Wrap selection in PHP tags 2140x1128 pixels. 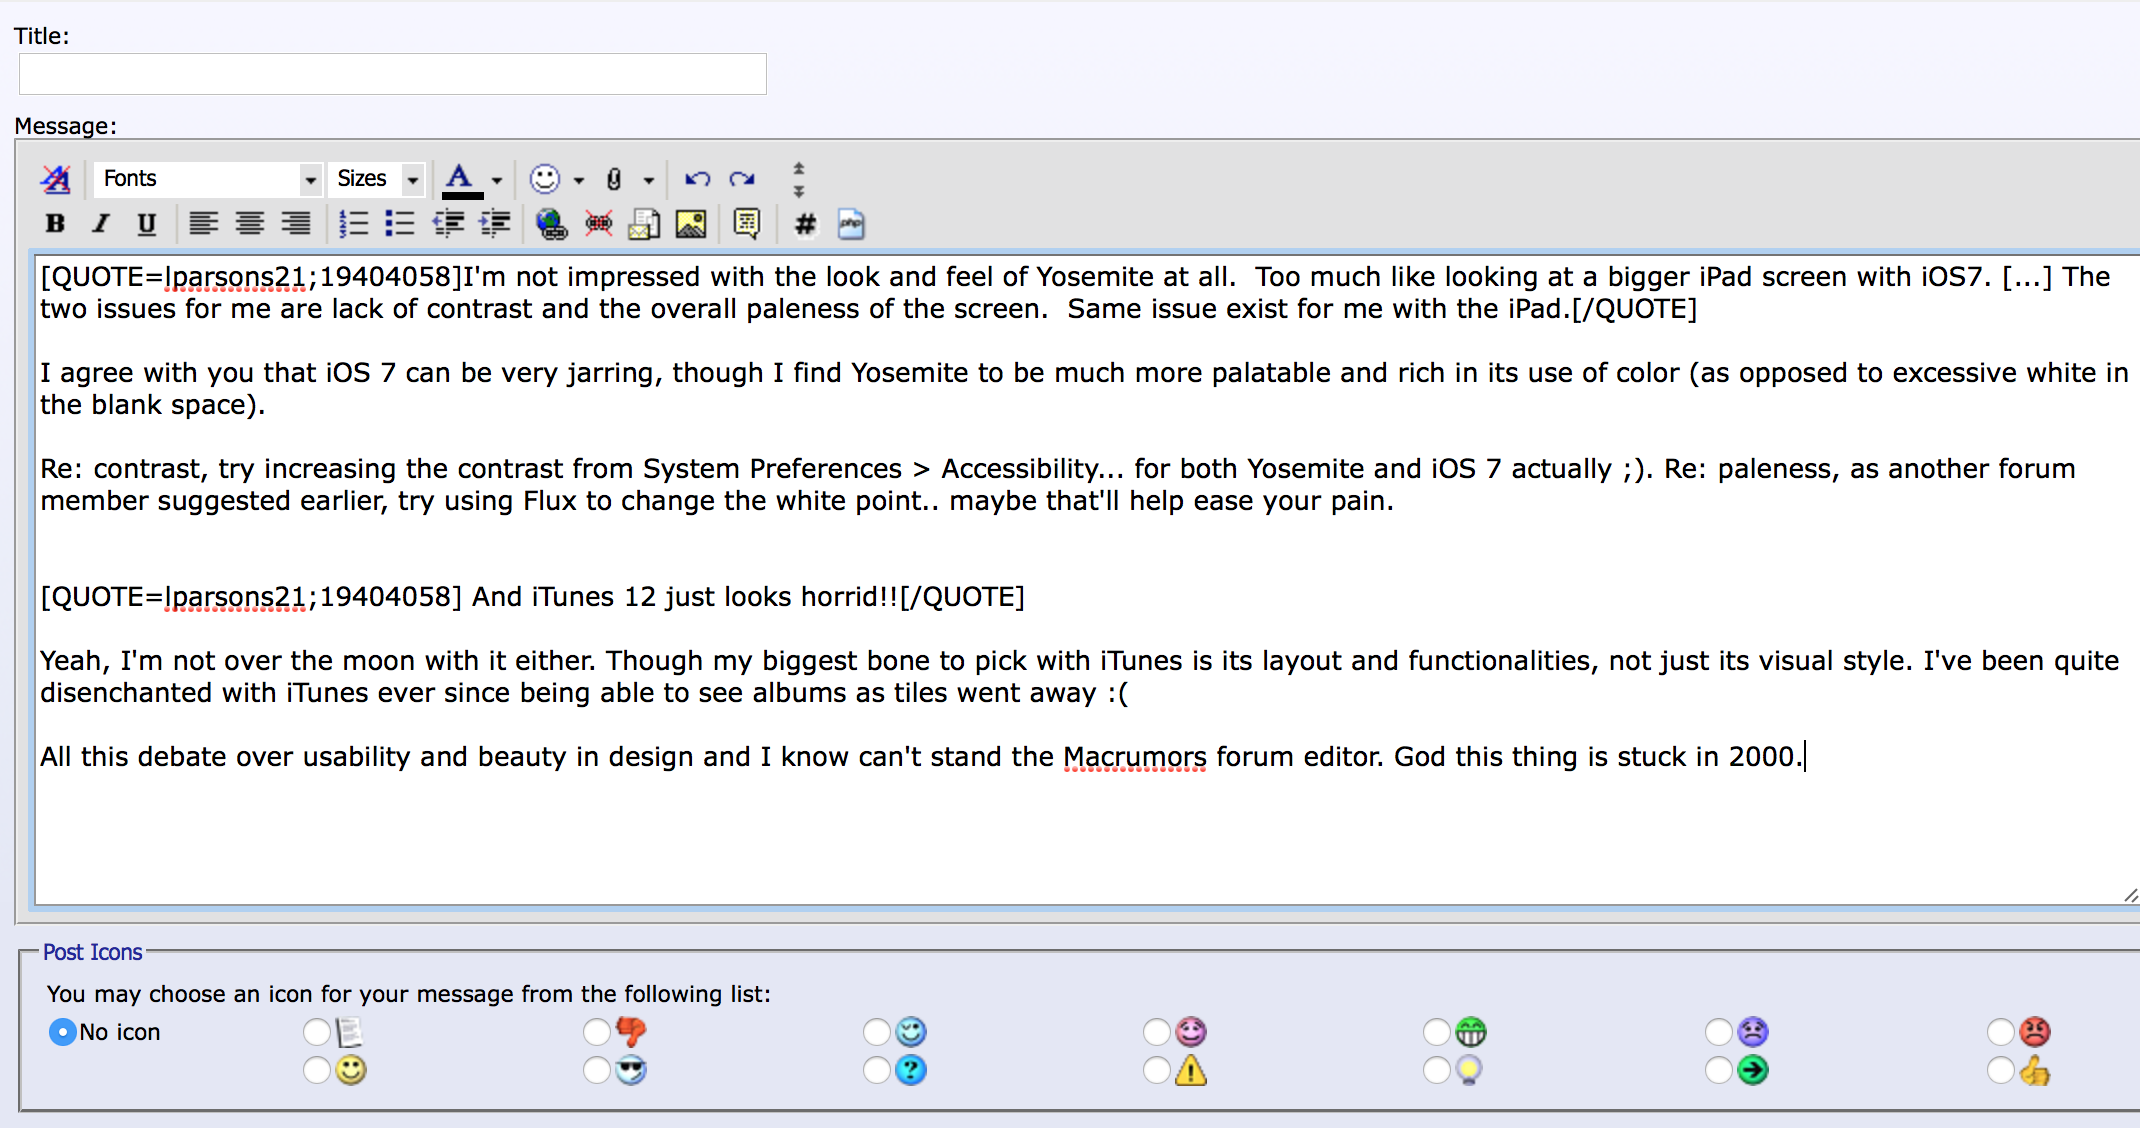851,224
